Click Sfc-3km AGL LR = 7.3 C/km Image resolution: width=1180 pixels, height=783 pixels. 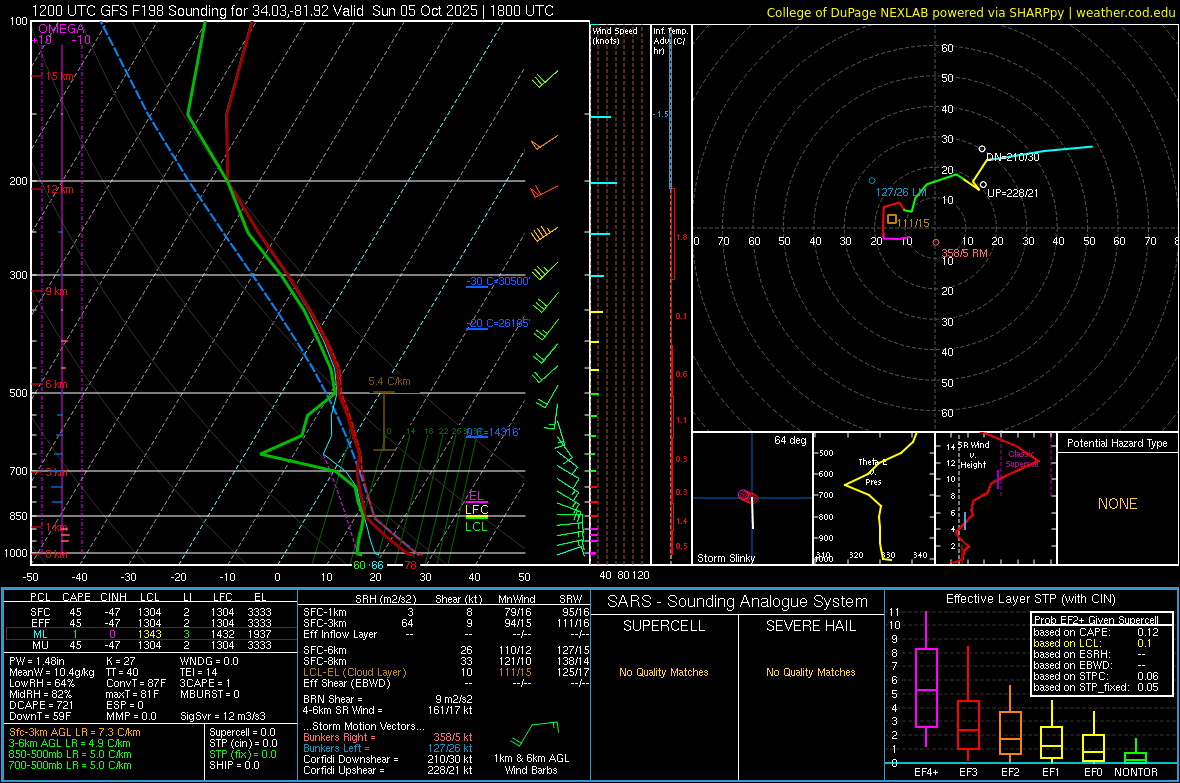[x=75, y=733]
